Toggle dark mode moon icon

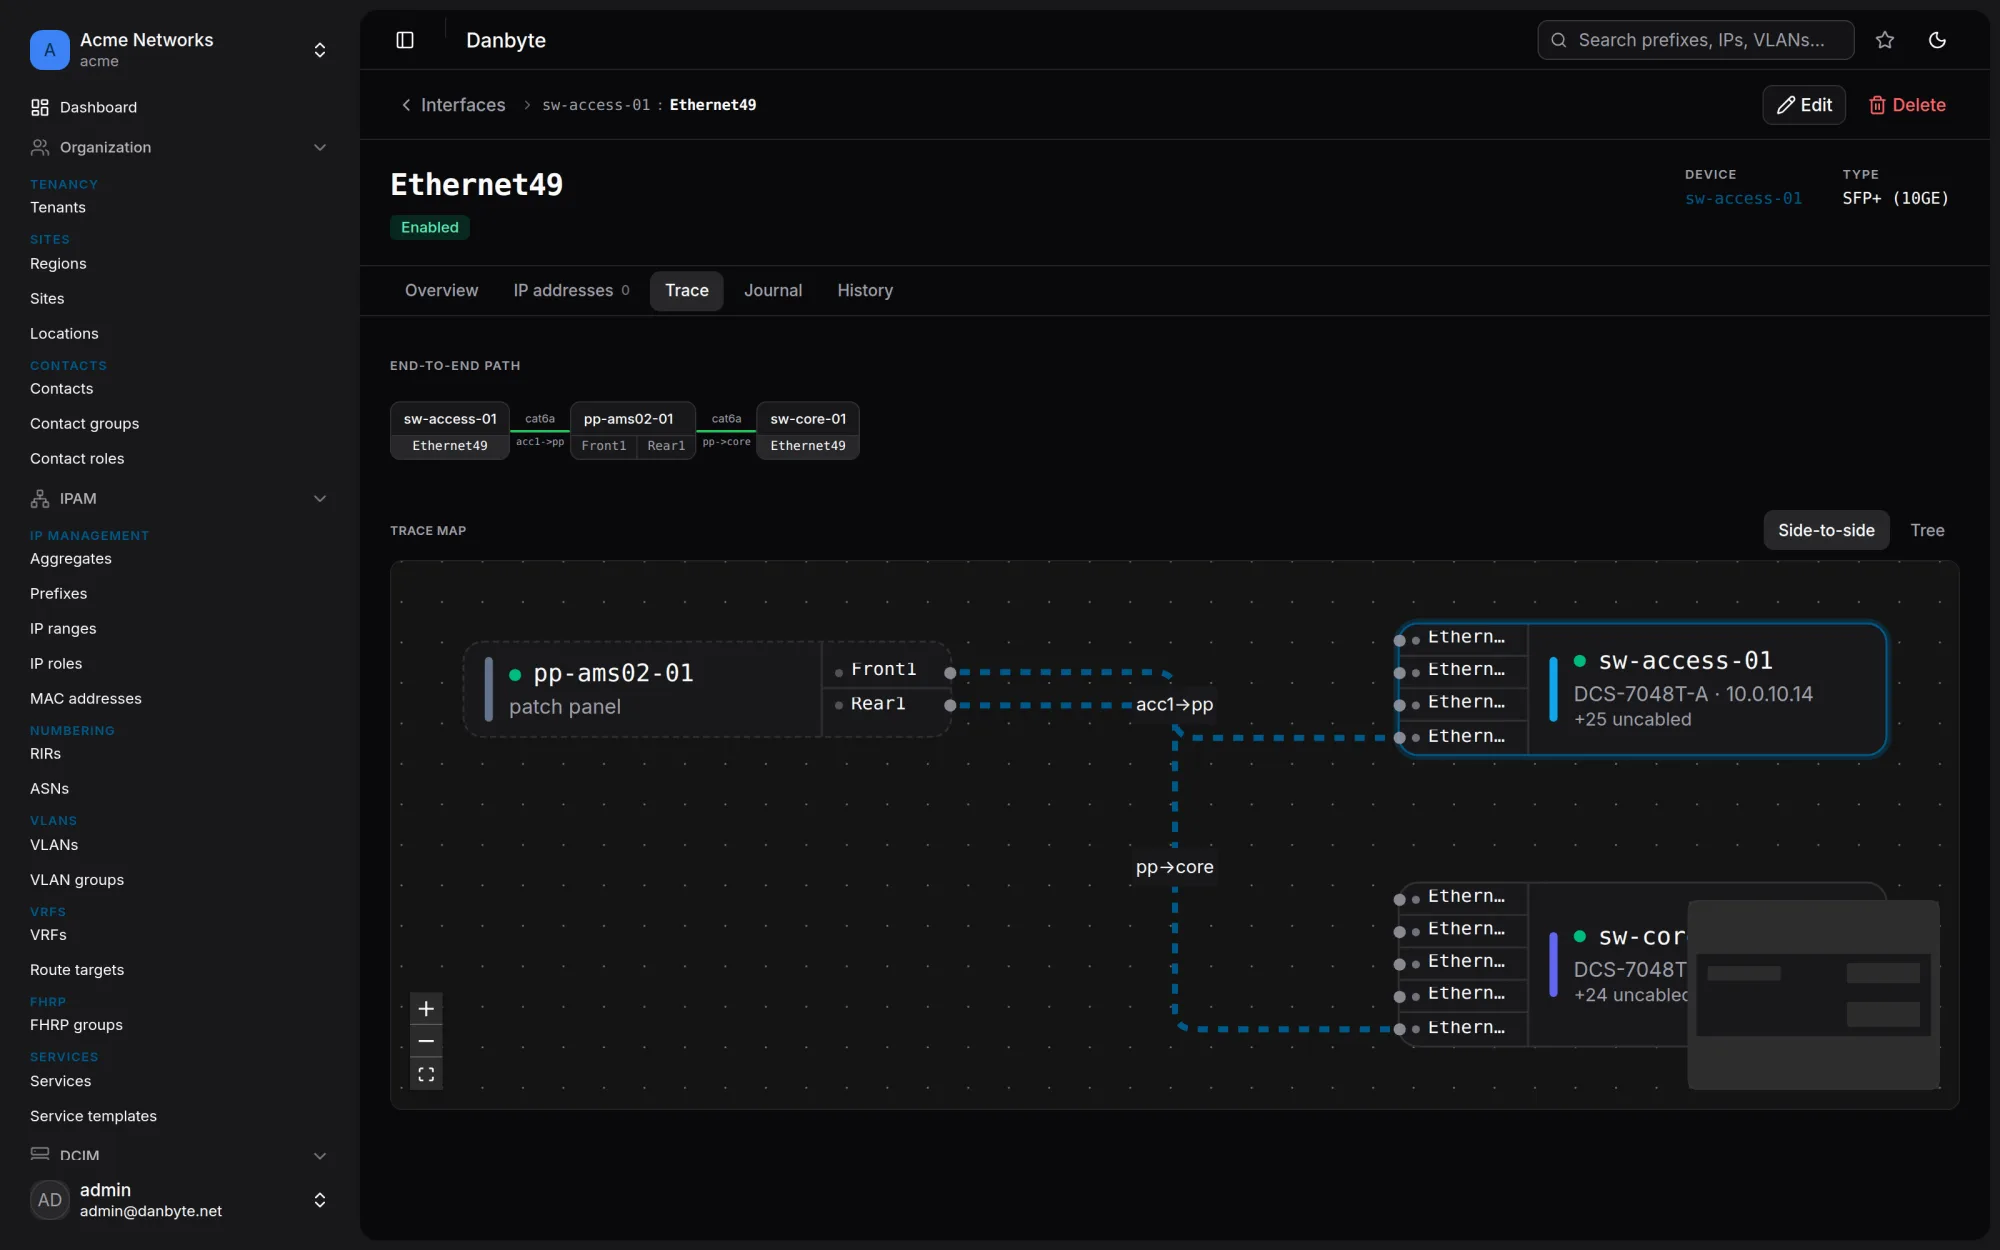(x=1937, y=40)
